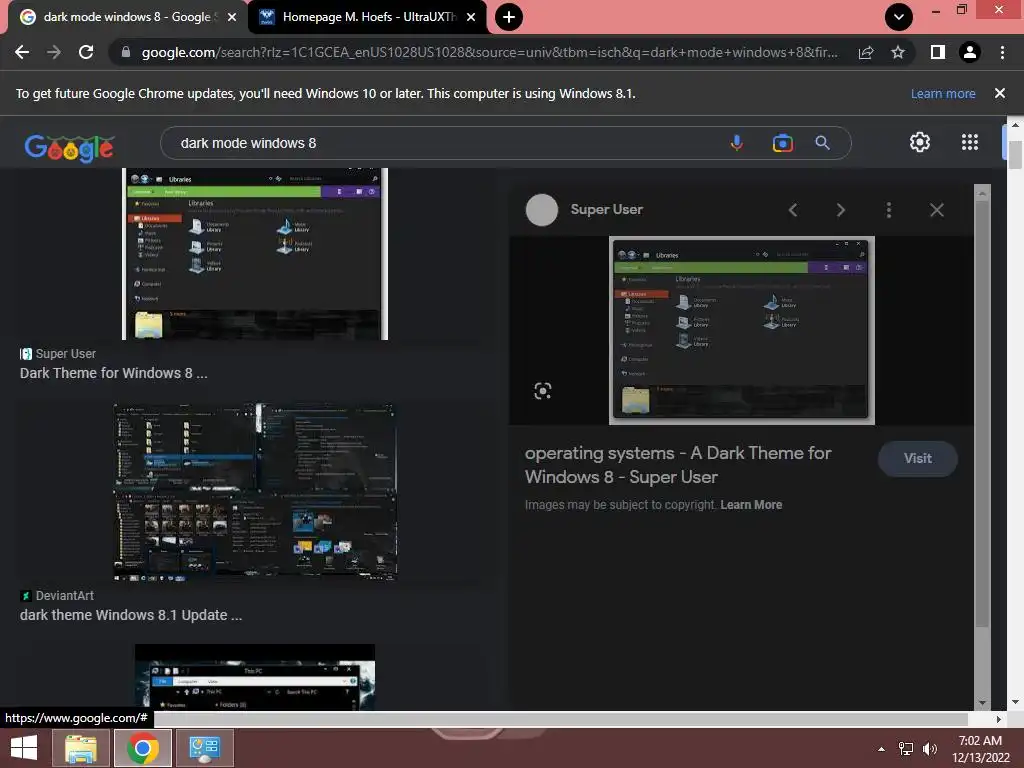Viewport: 1024px width, 768px height.
Task: Click the preview panel scrollbar
Action: tap(982, 415)
